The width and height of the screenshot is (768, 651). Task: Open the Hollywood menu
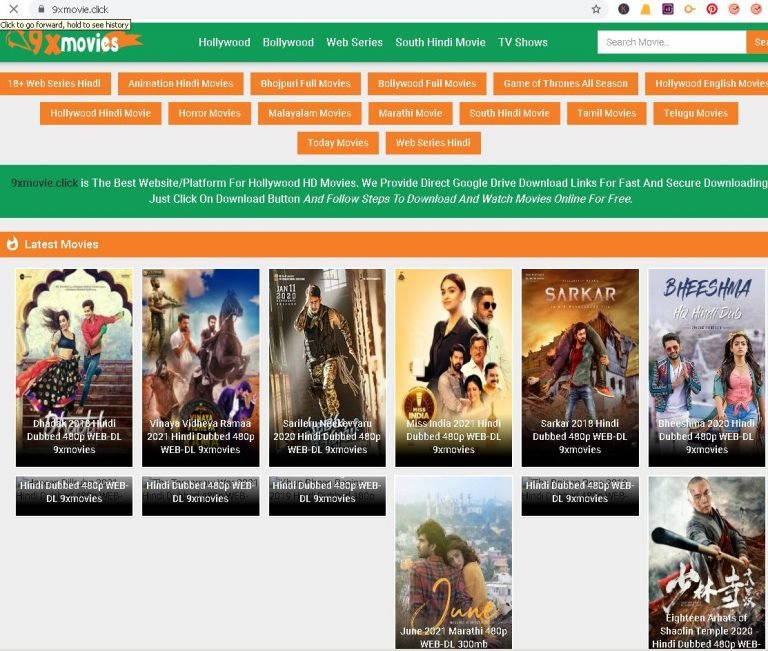coord(224,42)
